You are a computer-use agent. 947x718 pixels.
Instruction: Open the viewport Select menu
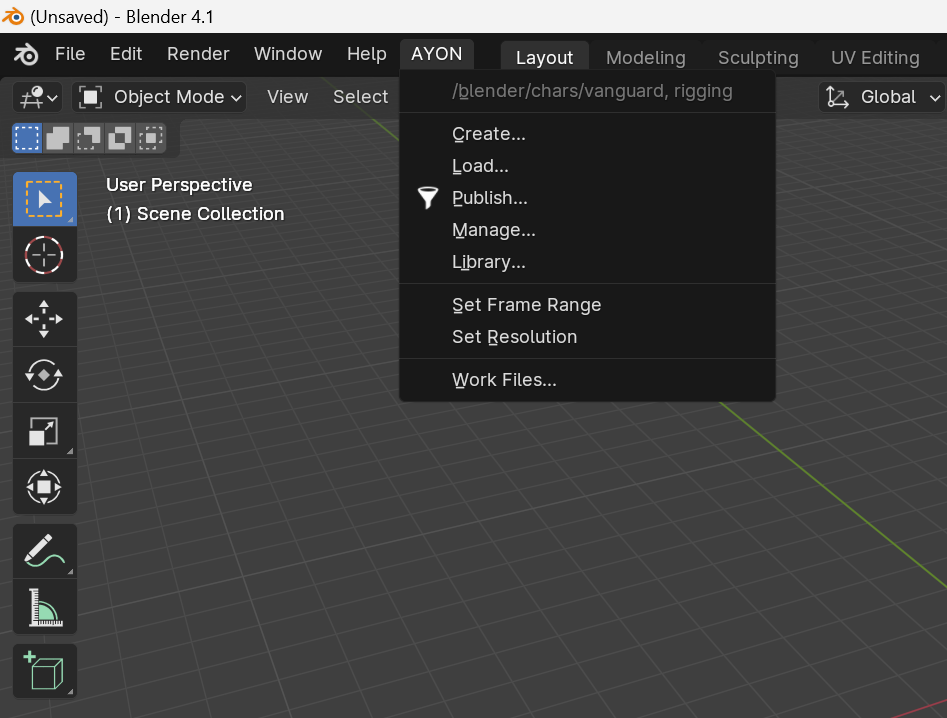pyautogui.click(x=361, y=97)
